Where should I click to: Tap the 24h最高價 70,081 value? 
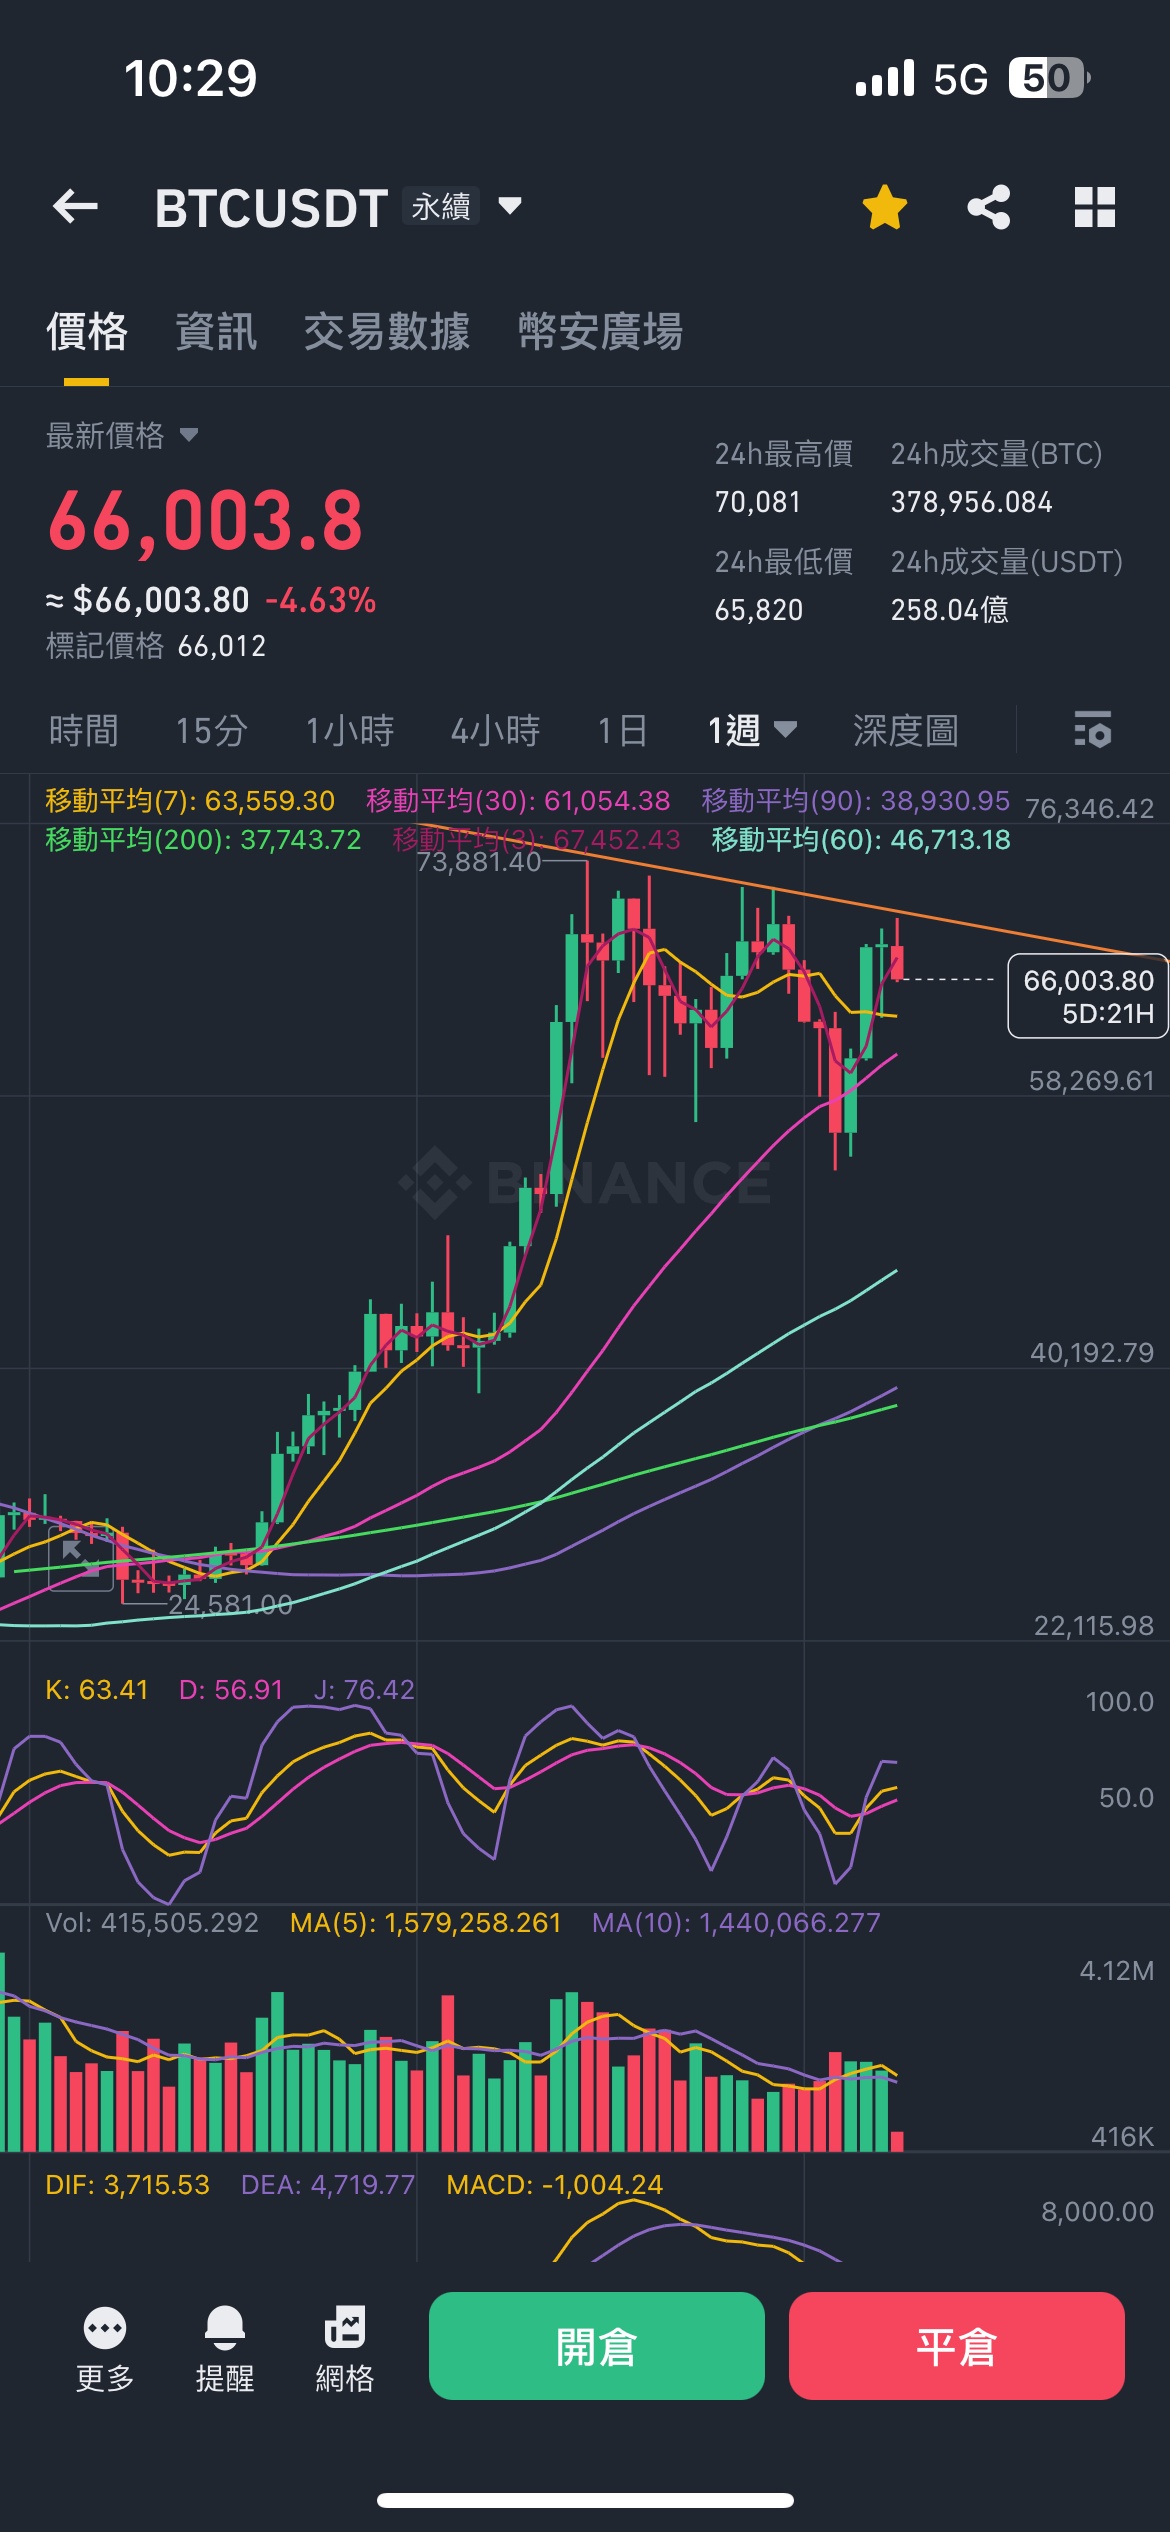point(758,502)
